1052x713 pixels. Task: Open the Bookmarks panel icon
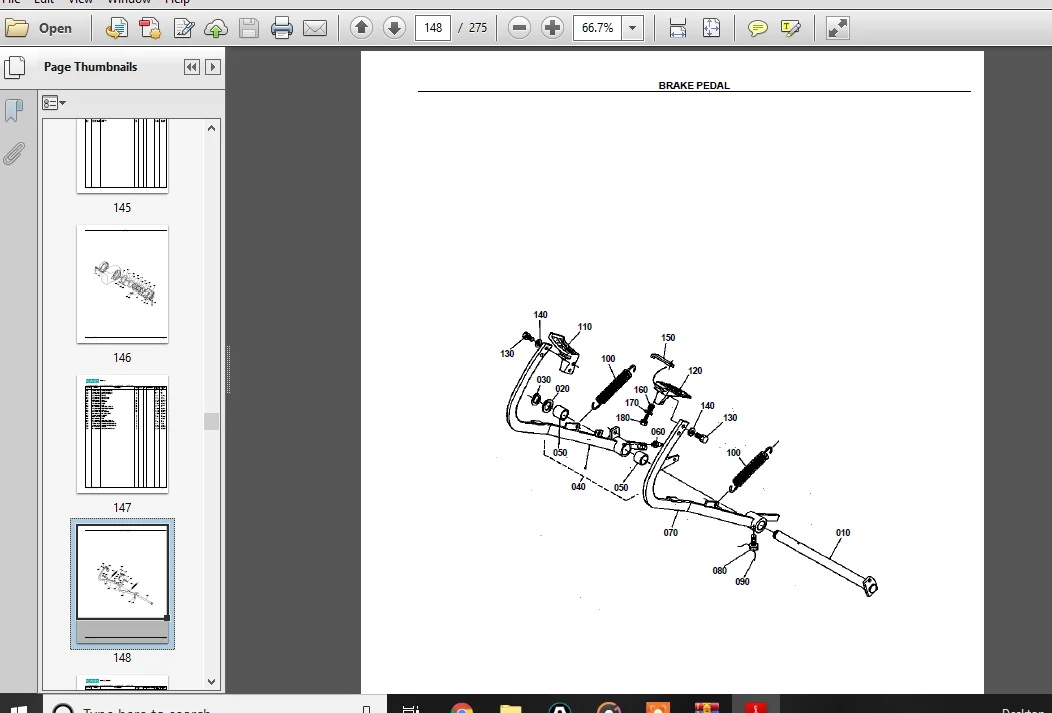tap(14, 111)
